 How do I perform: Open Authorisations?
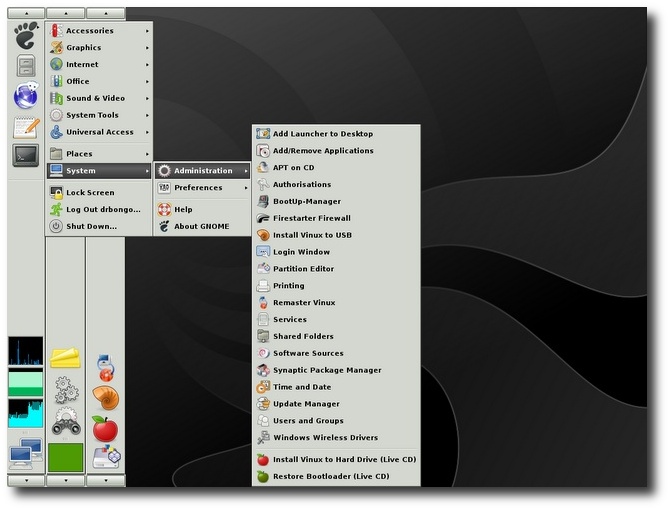point(336,185)
